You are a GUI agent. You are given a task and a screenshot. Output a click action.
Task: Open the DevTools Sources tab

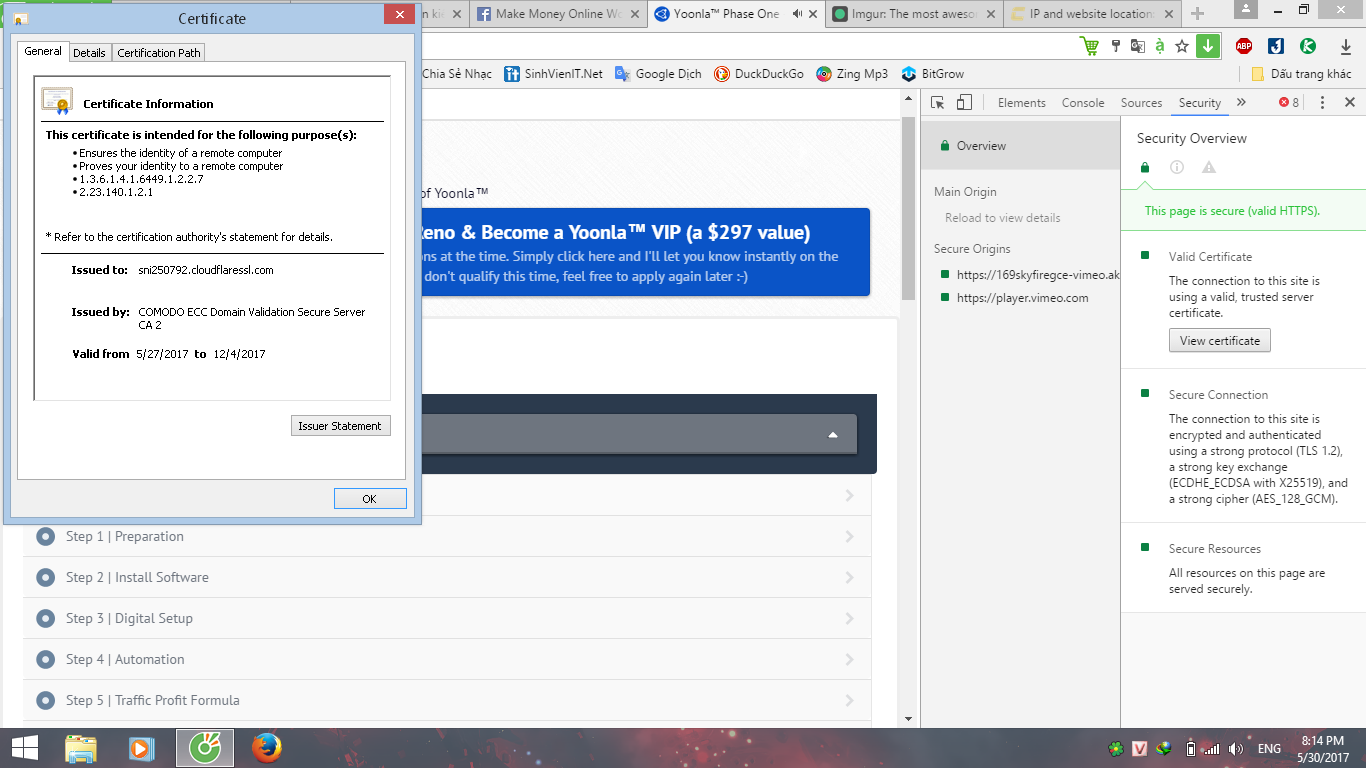(1141, 103)
